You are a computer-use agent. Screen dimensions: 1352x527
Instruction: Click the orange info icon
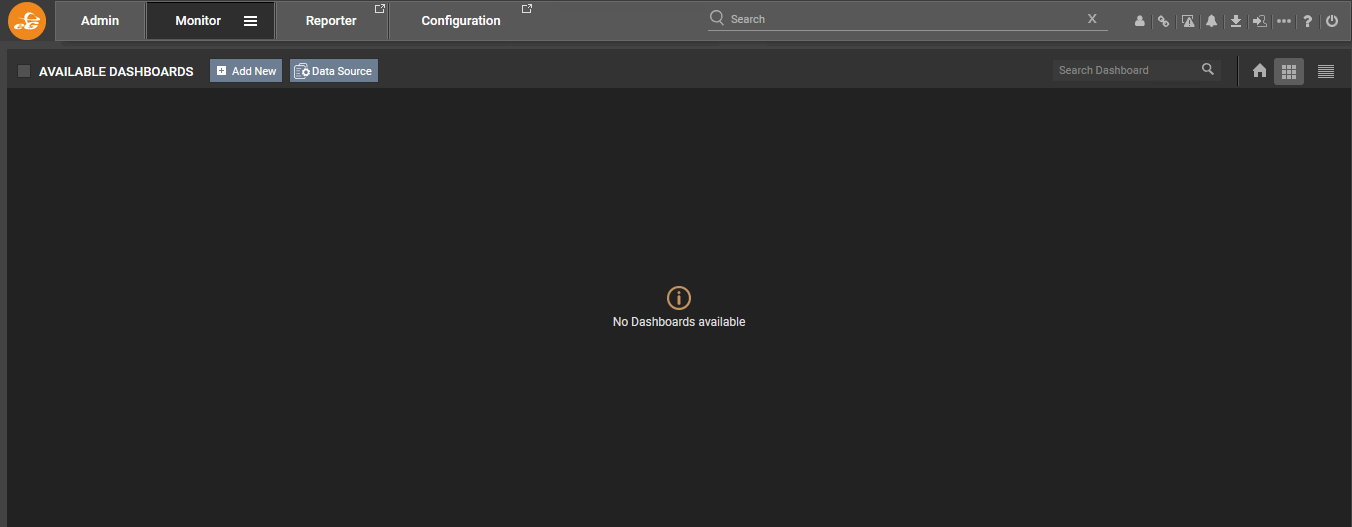(679, 297)
